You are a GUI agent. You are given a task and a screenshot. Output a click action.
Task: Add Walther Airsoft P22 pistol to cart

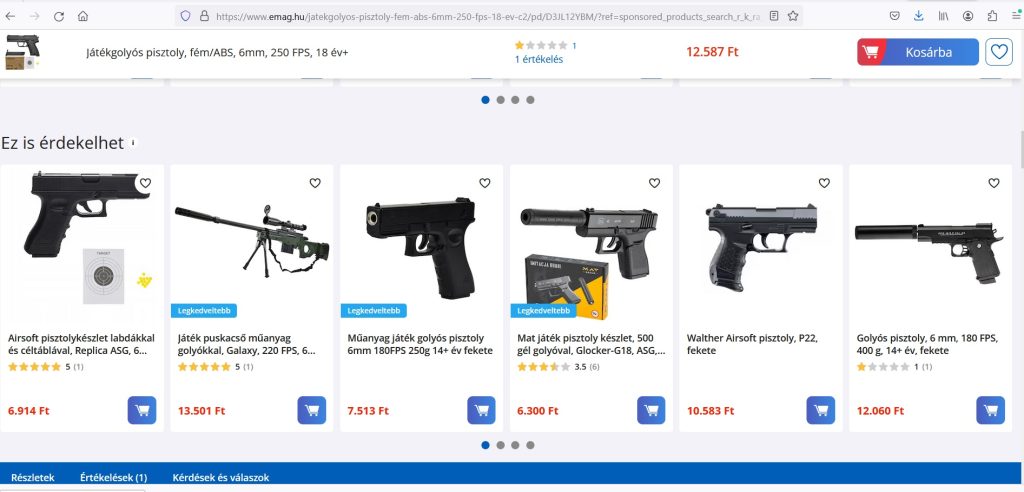pyautogui.click(x=820, y=410)
